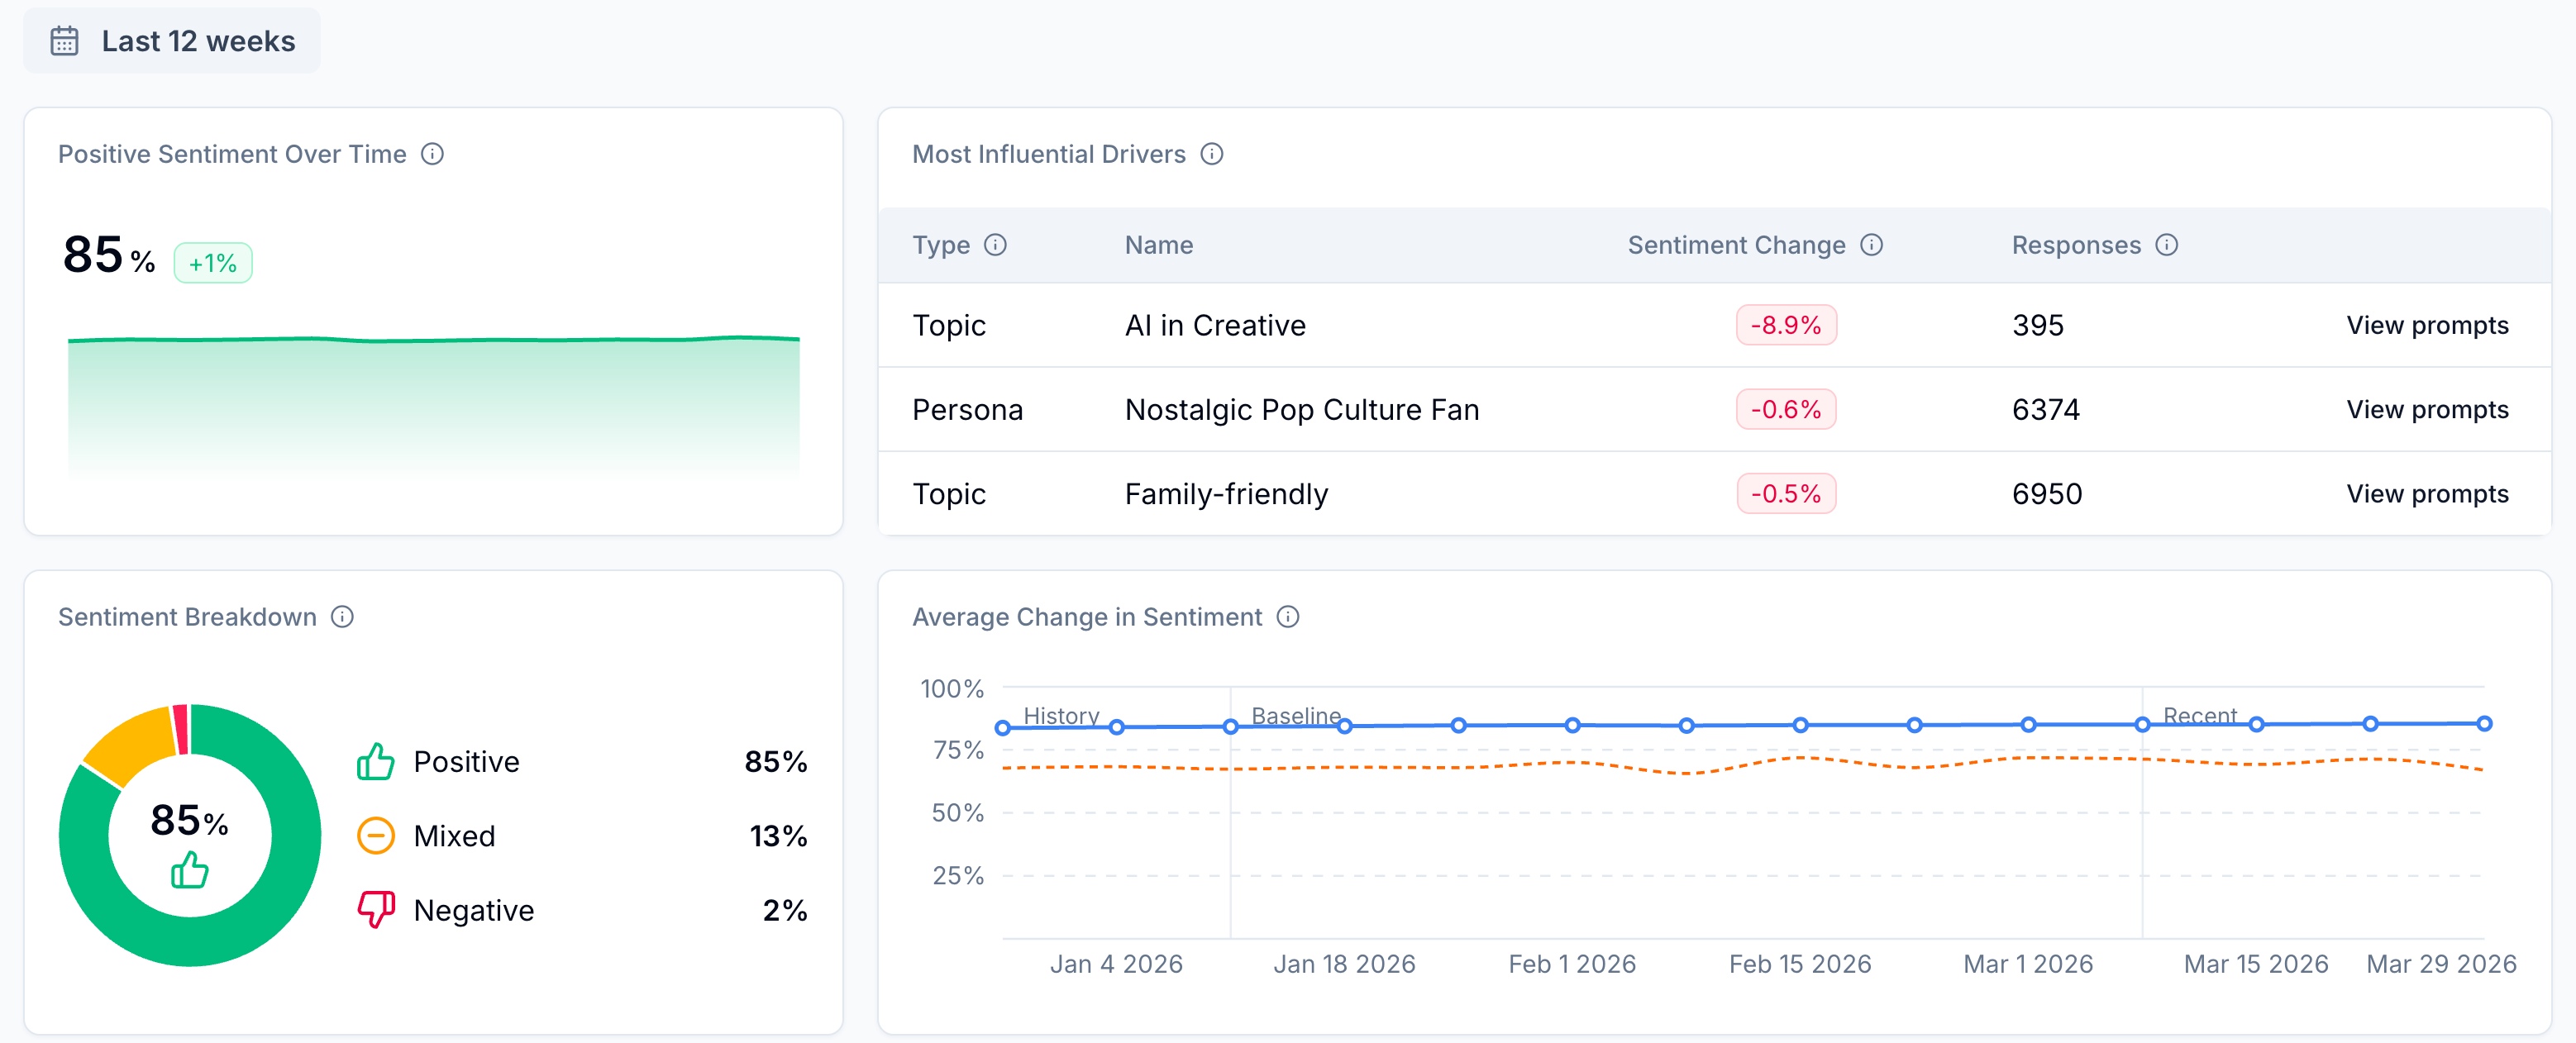View prompts for AI in Creative
Viewport: 2576px width, 1043px height.
pyautogui.click(x=2427, y=325)
